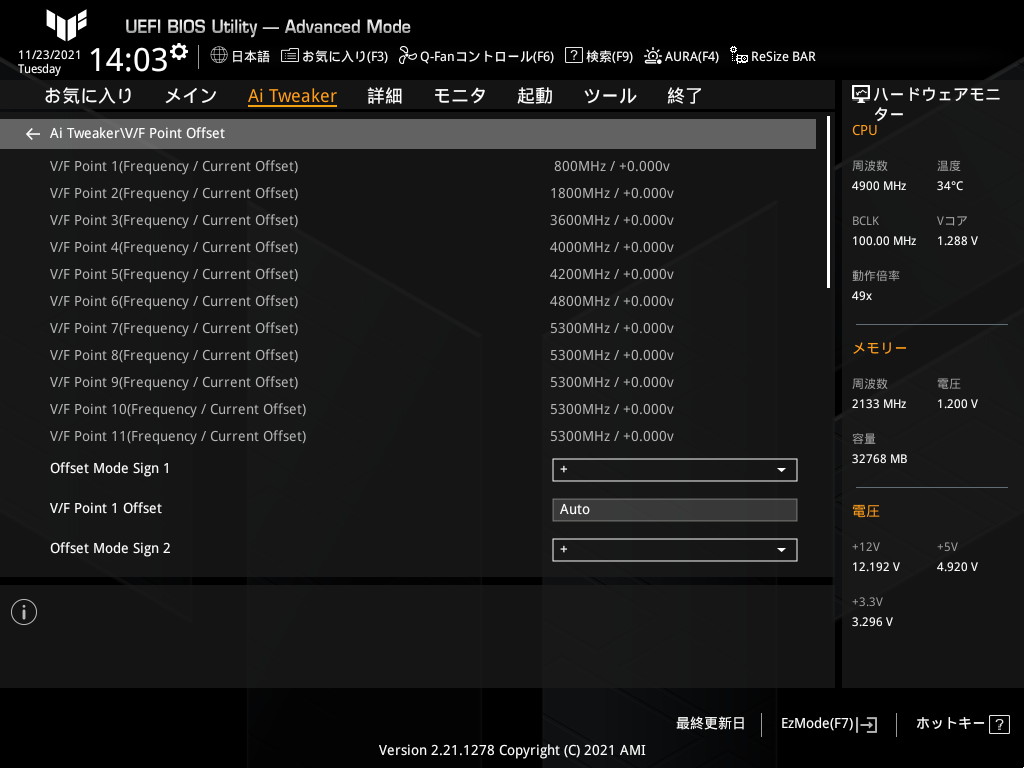Open the ツール tab
Image resolution: width=1024 pixels, height=768 pixels.
[610, 96]
